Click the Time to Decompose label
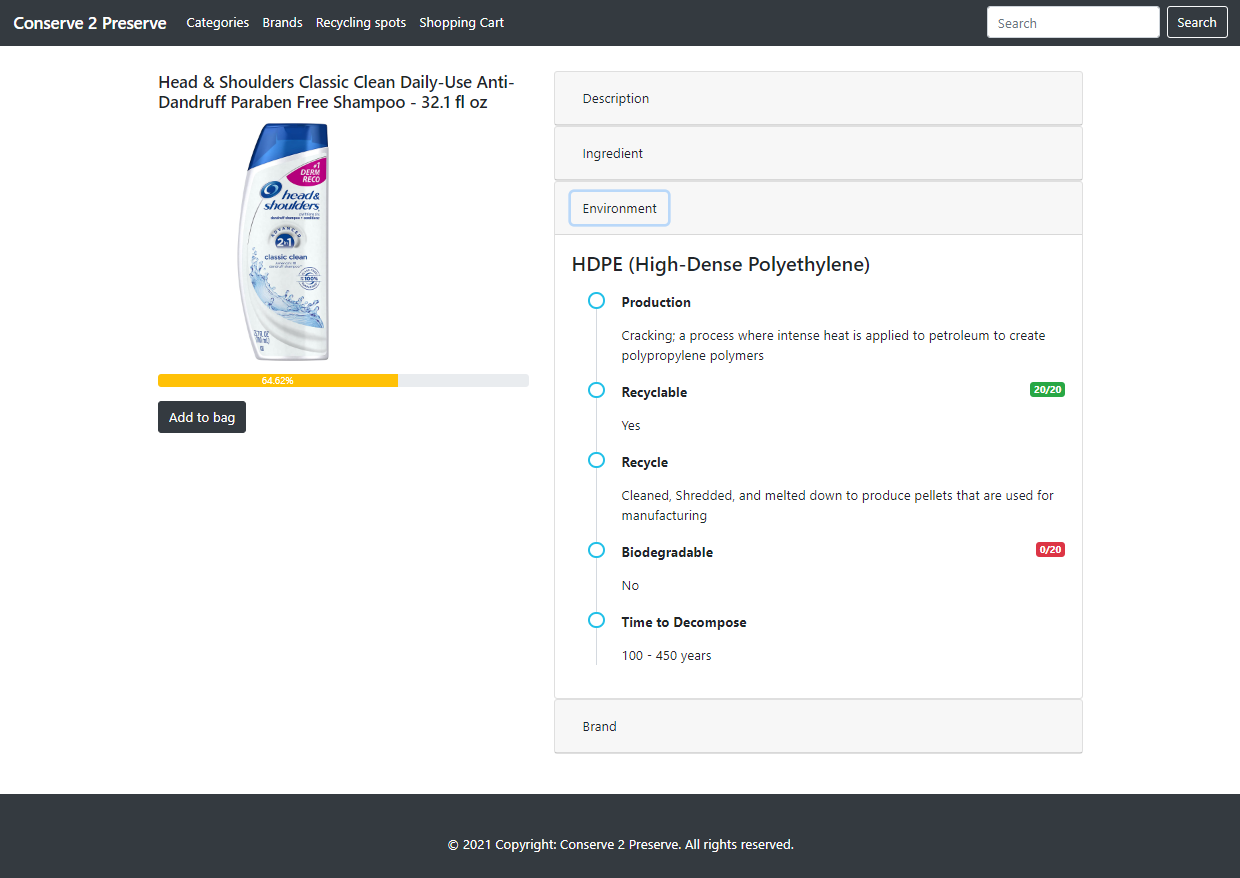This screenshot has height=878, width=1240. pos(684,622)
